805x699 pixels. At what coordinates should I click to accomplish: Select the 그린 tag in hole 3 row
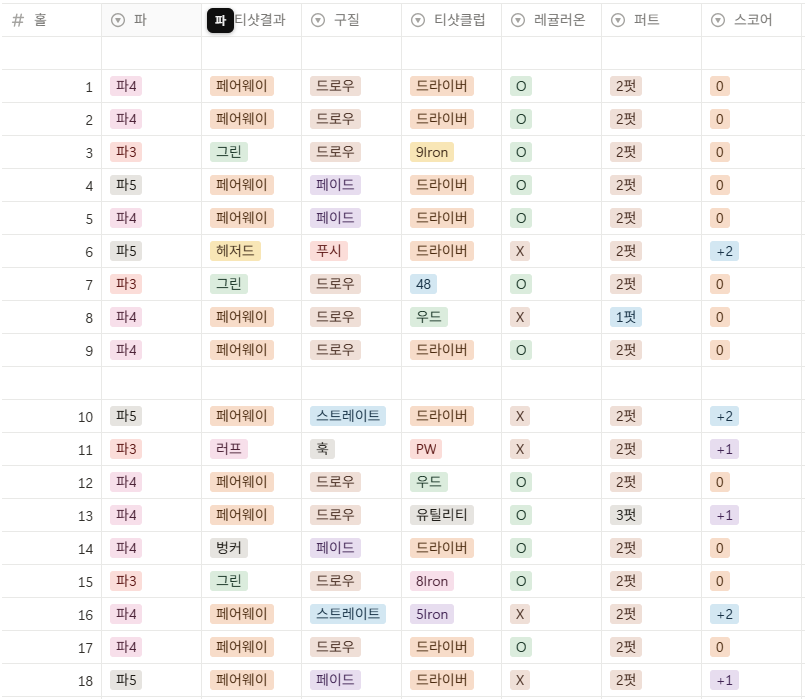(229, 152)
